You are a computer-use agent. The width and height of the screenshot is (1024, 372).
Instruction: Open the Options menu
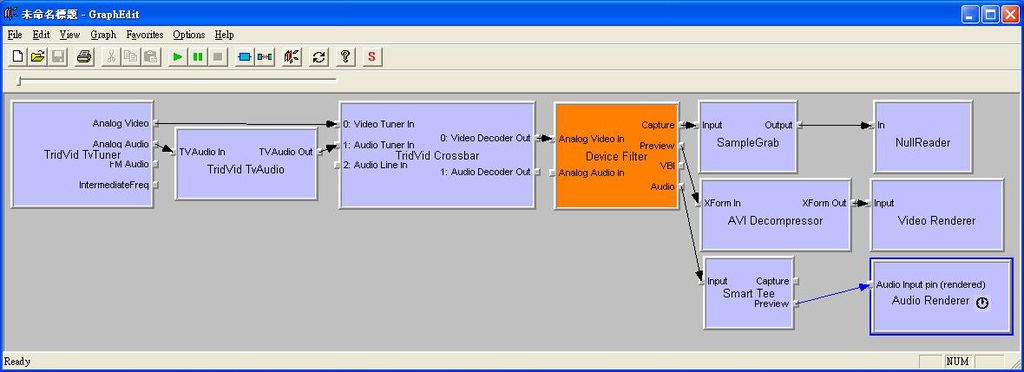(189, 35)
